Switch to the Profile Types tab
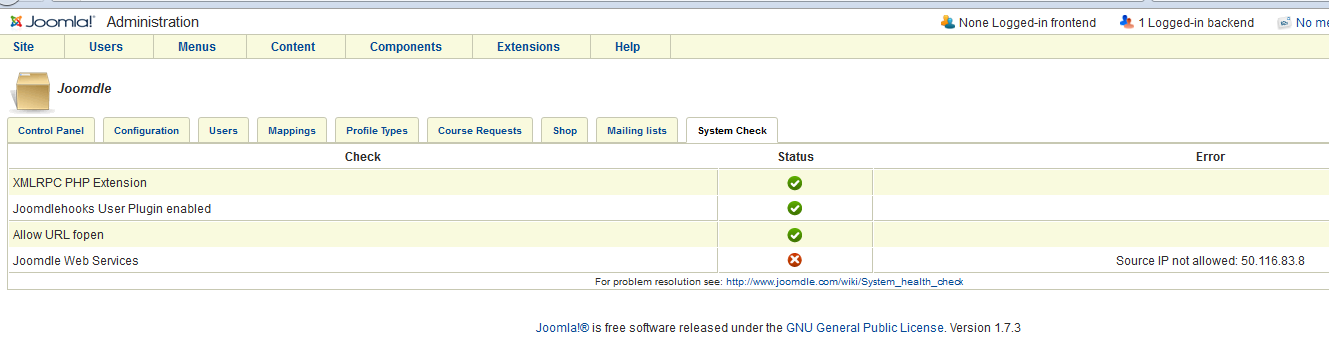This screenshot has height=364, width=1329. click(377, 131)
